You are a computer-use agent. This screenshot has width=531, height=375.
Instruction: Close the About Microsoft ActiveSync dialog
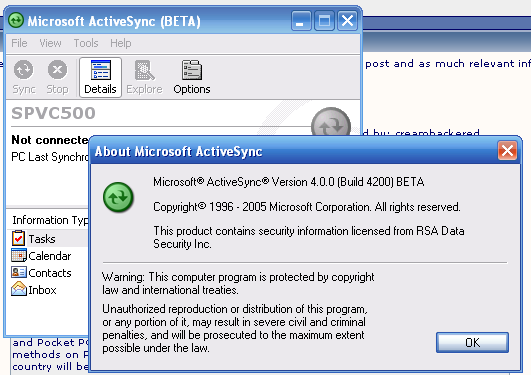click(507, 150)
